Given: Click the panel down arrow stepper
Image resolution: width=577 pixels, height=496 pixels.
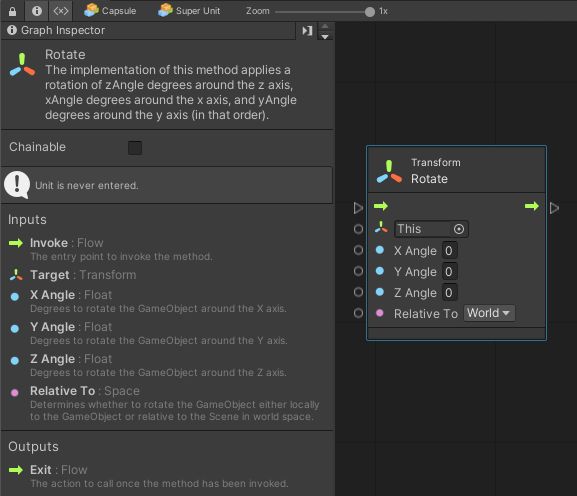Looking at the screenshot, I should (325, 36).
